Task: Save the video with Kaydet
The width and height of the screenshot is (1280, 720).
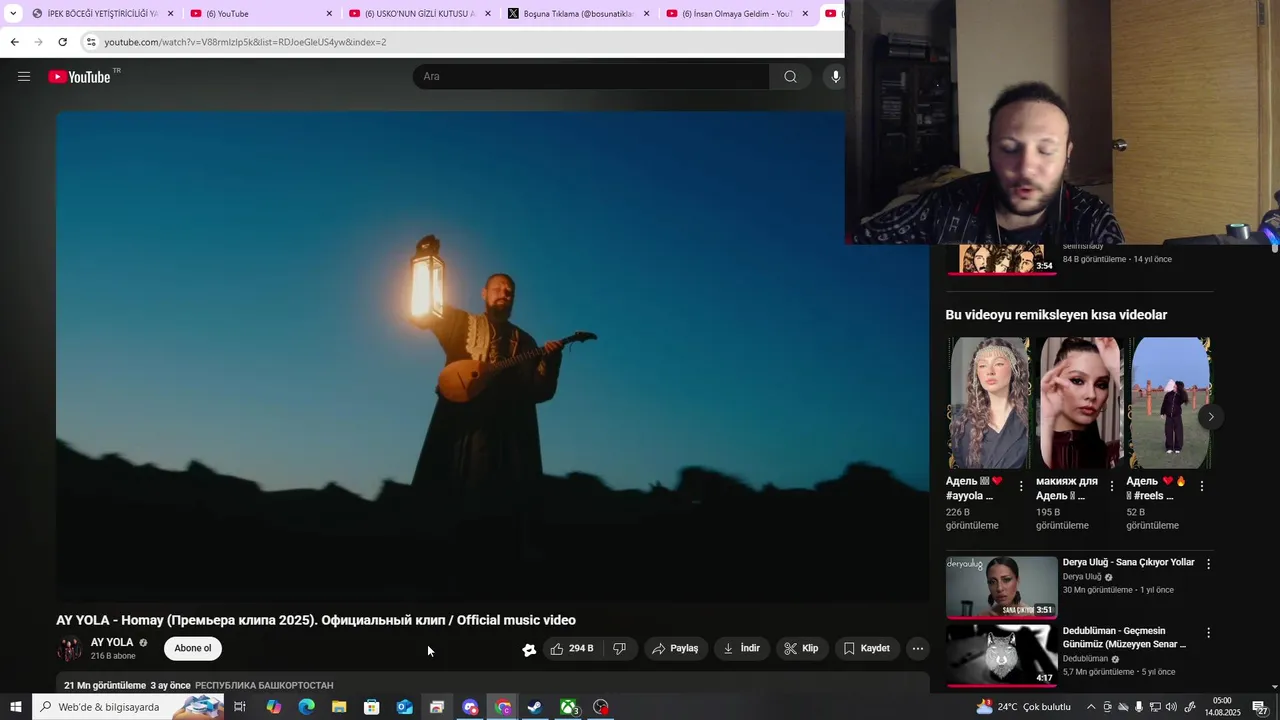Action: [867, 648]
